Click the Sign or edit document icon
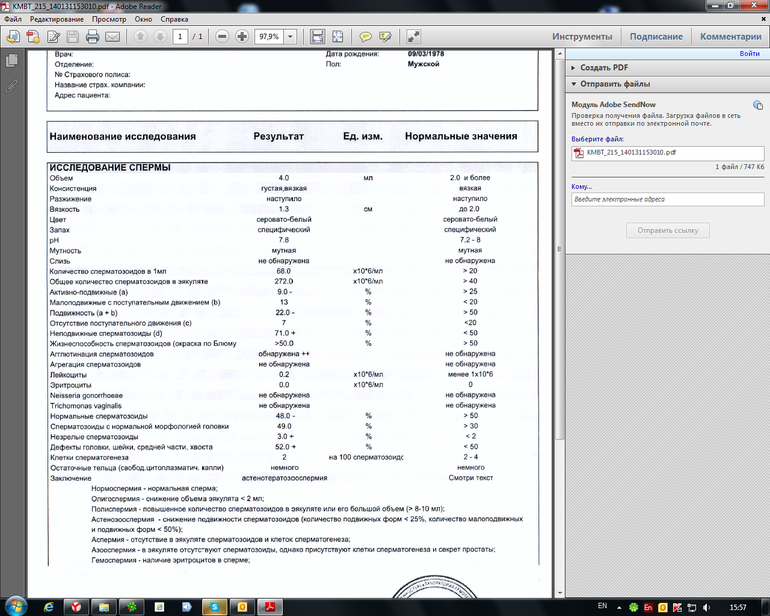The height and width of the screenshot is (616, 770). tap(53, 37)
